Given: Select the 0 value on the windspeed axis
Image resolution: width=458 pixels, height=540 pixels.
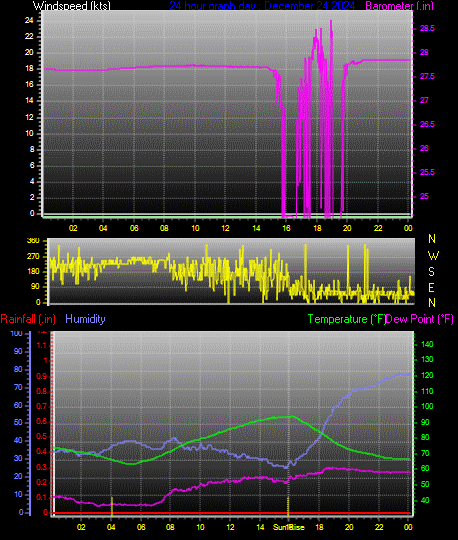Looking at the screenshot, I should coord(32,213).
